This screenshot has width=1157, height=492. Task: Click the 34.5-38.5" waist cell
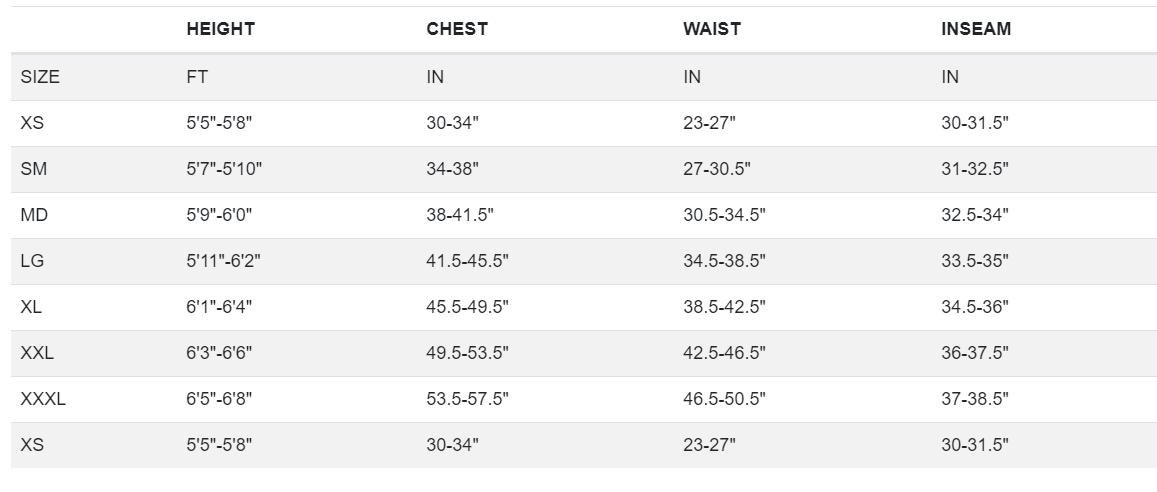[x=725, y=260]
